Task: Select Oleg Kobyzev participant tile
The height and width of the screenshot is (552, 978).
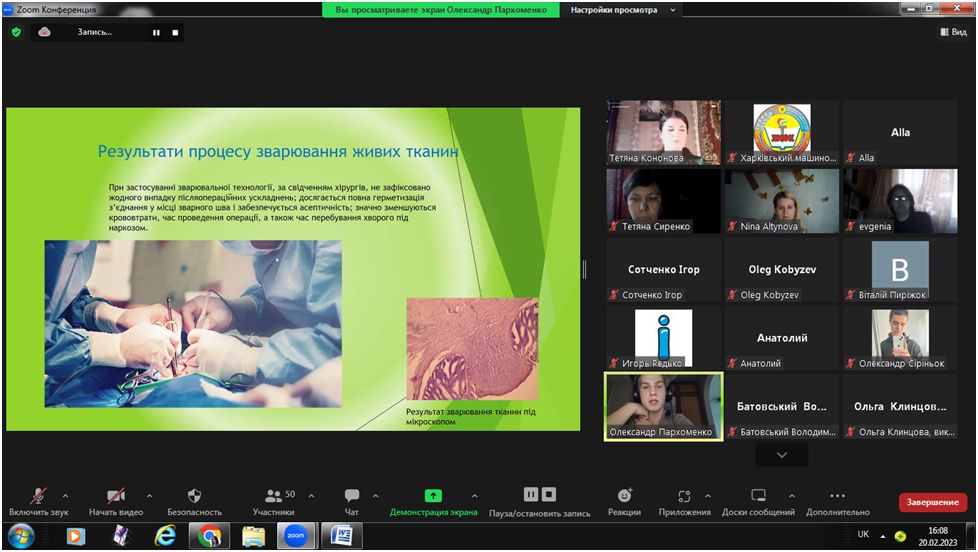Action: coord(782,269)
